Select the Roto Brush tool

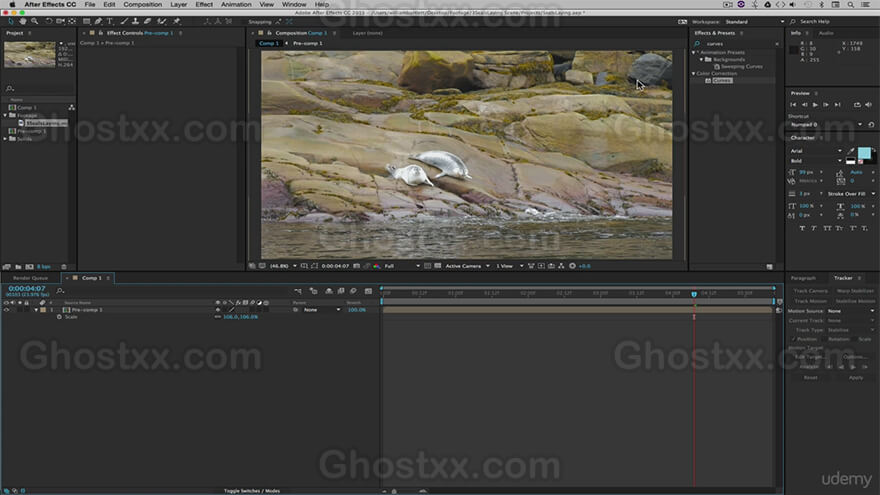click(162, 21)
